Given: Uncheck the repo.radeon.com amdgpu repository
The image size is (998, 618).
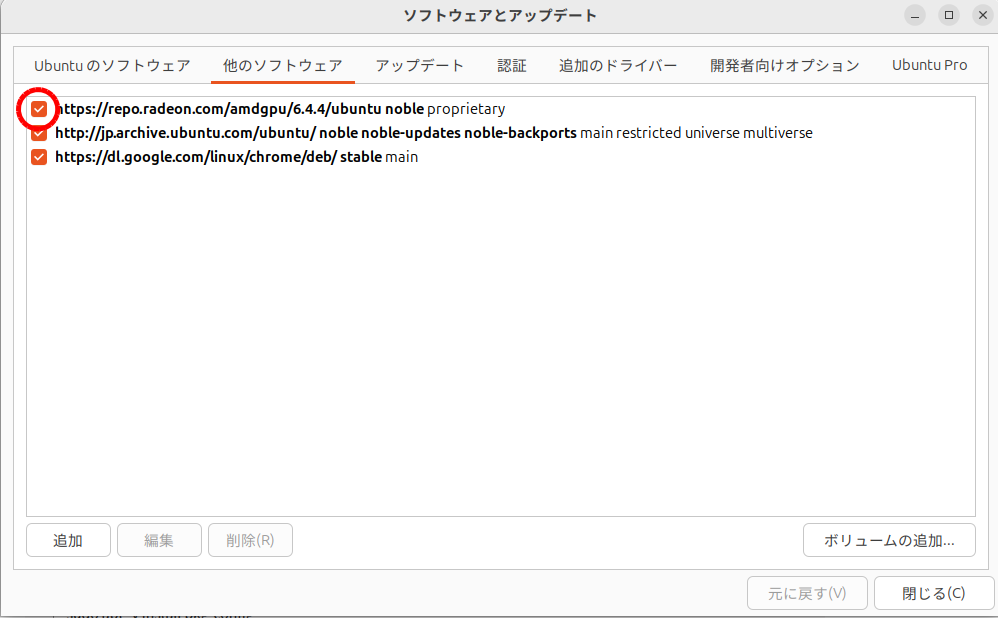Looking at the screenshot, I should (x=39, y=109).
